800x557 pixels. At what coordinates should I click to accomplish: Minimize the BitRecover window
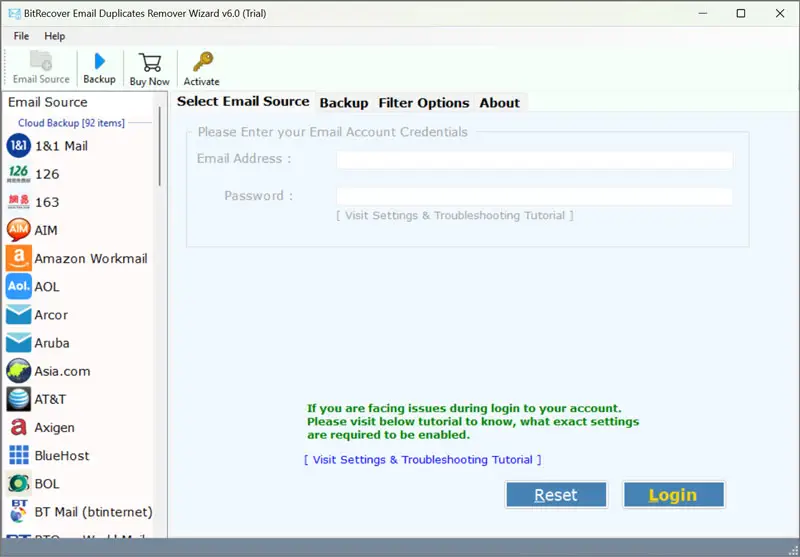tap(703, 13)
